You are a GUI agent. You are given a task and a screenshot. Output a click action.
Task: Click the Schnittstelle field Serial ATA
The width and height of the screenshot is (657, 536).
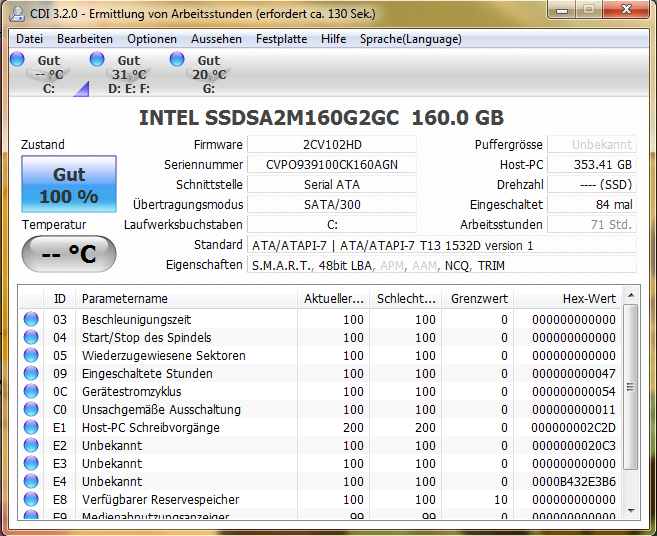coord(332,185)
